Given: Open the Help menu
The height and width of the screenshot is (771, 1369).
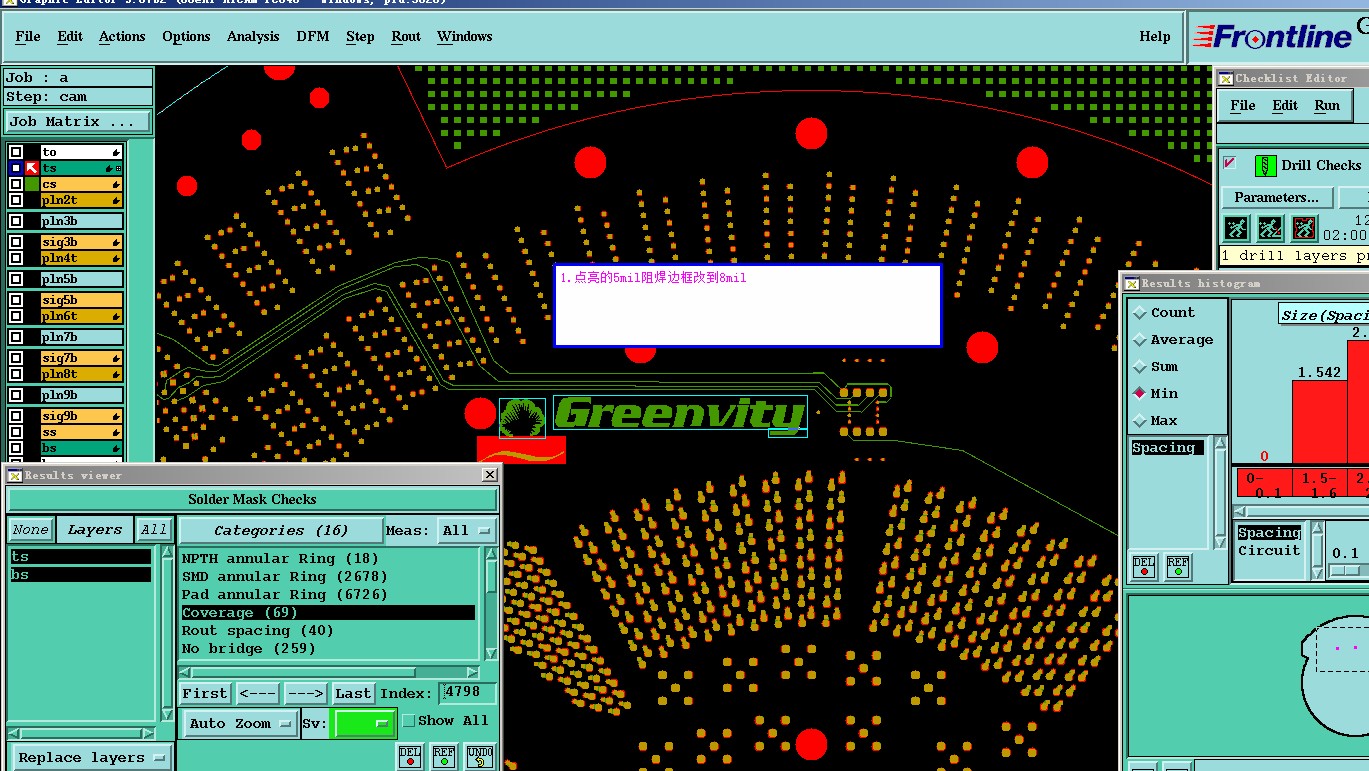Looking at the screenshot, I should click(1155, 36).
